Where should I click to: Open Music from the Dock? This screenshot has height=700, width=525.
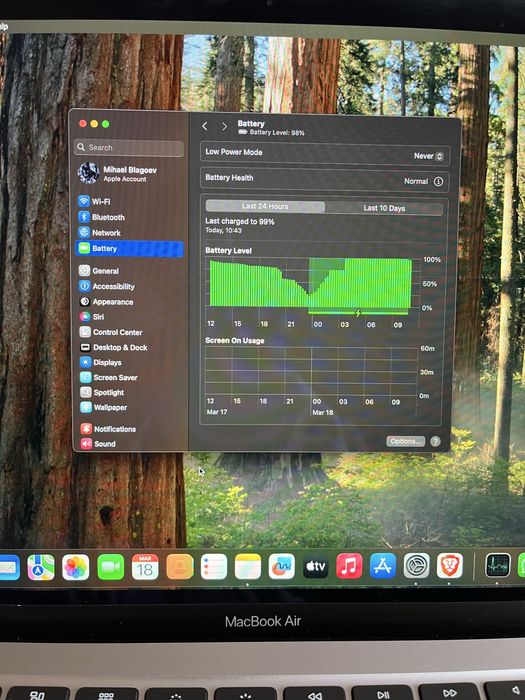pos(349,566)
